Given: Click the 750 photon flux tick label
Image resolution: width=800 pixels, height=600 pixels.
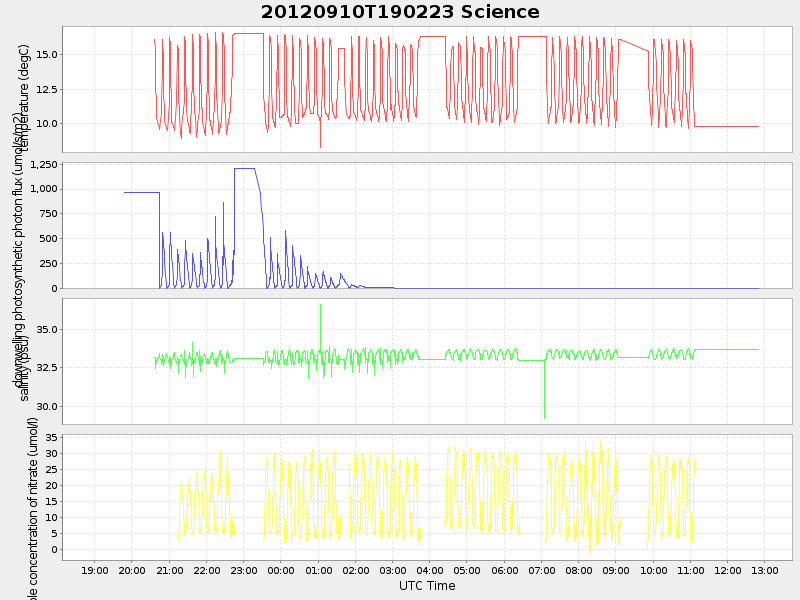Looking at the screenshot, I should tap(49, 214).
